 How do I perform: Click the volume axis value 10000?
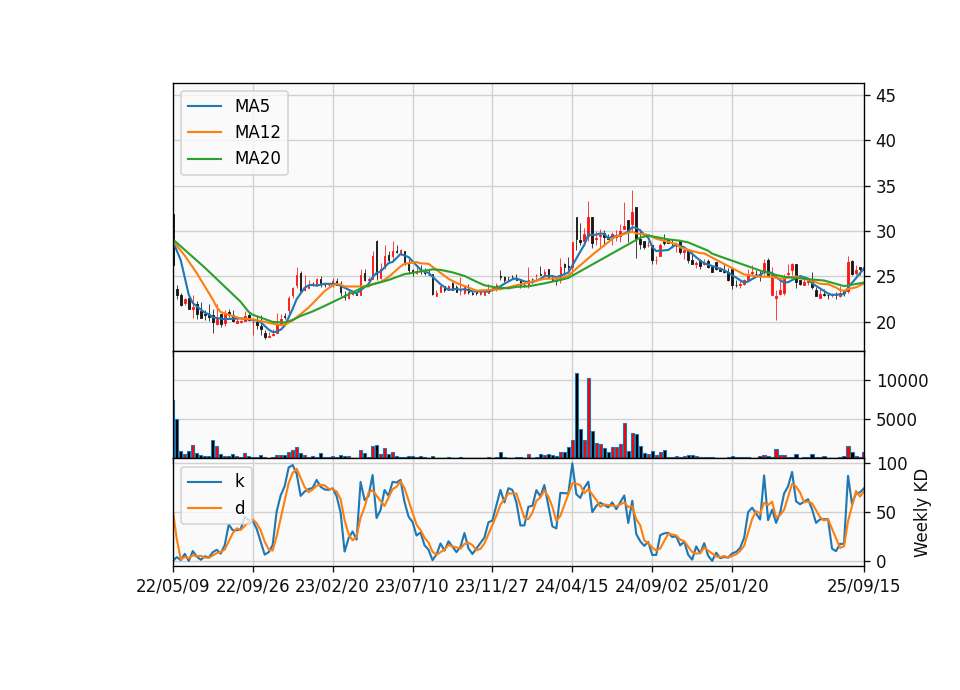point(902,381)
